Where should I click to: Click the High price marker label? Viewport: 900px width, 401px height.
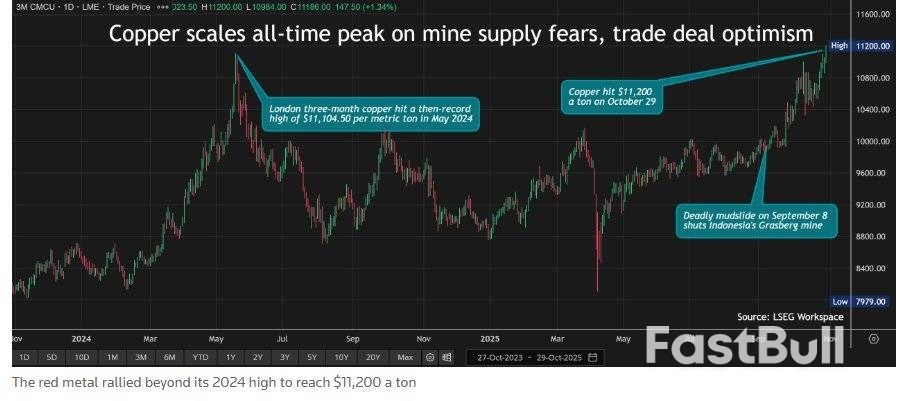tap(839, 46)
